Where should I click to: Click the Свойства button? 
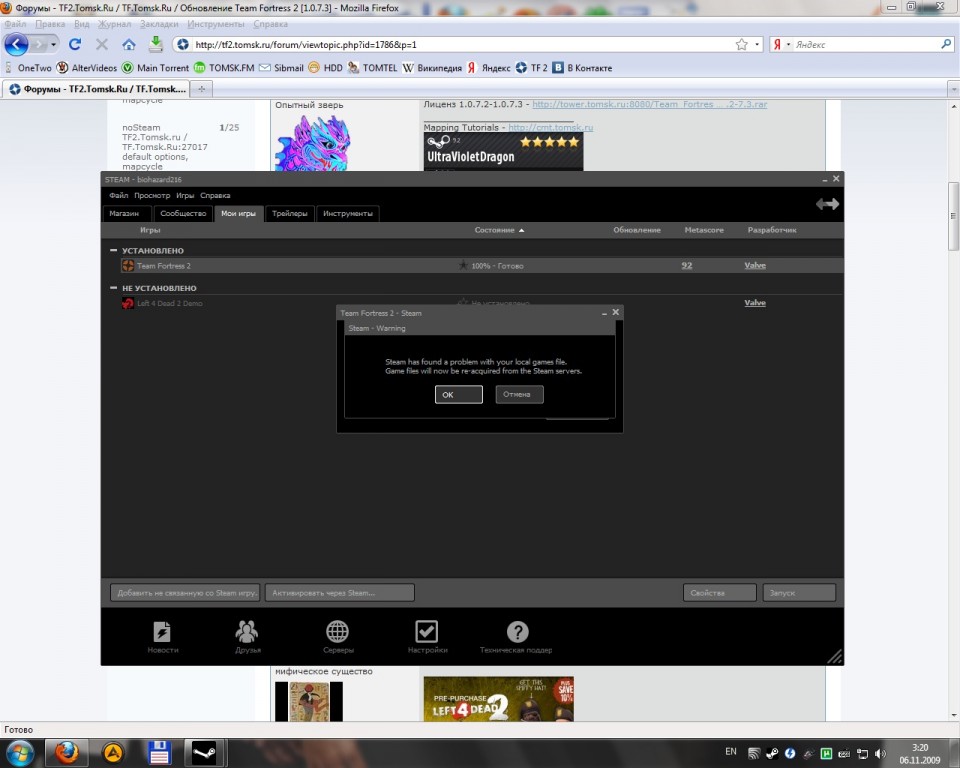(x=719, y=593)
